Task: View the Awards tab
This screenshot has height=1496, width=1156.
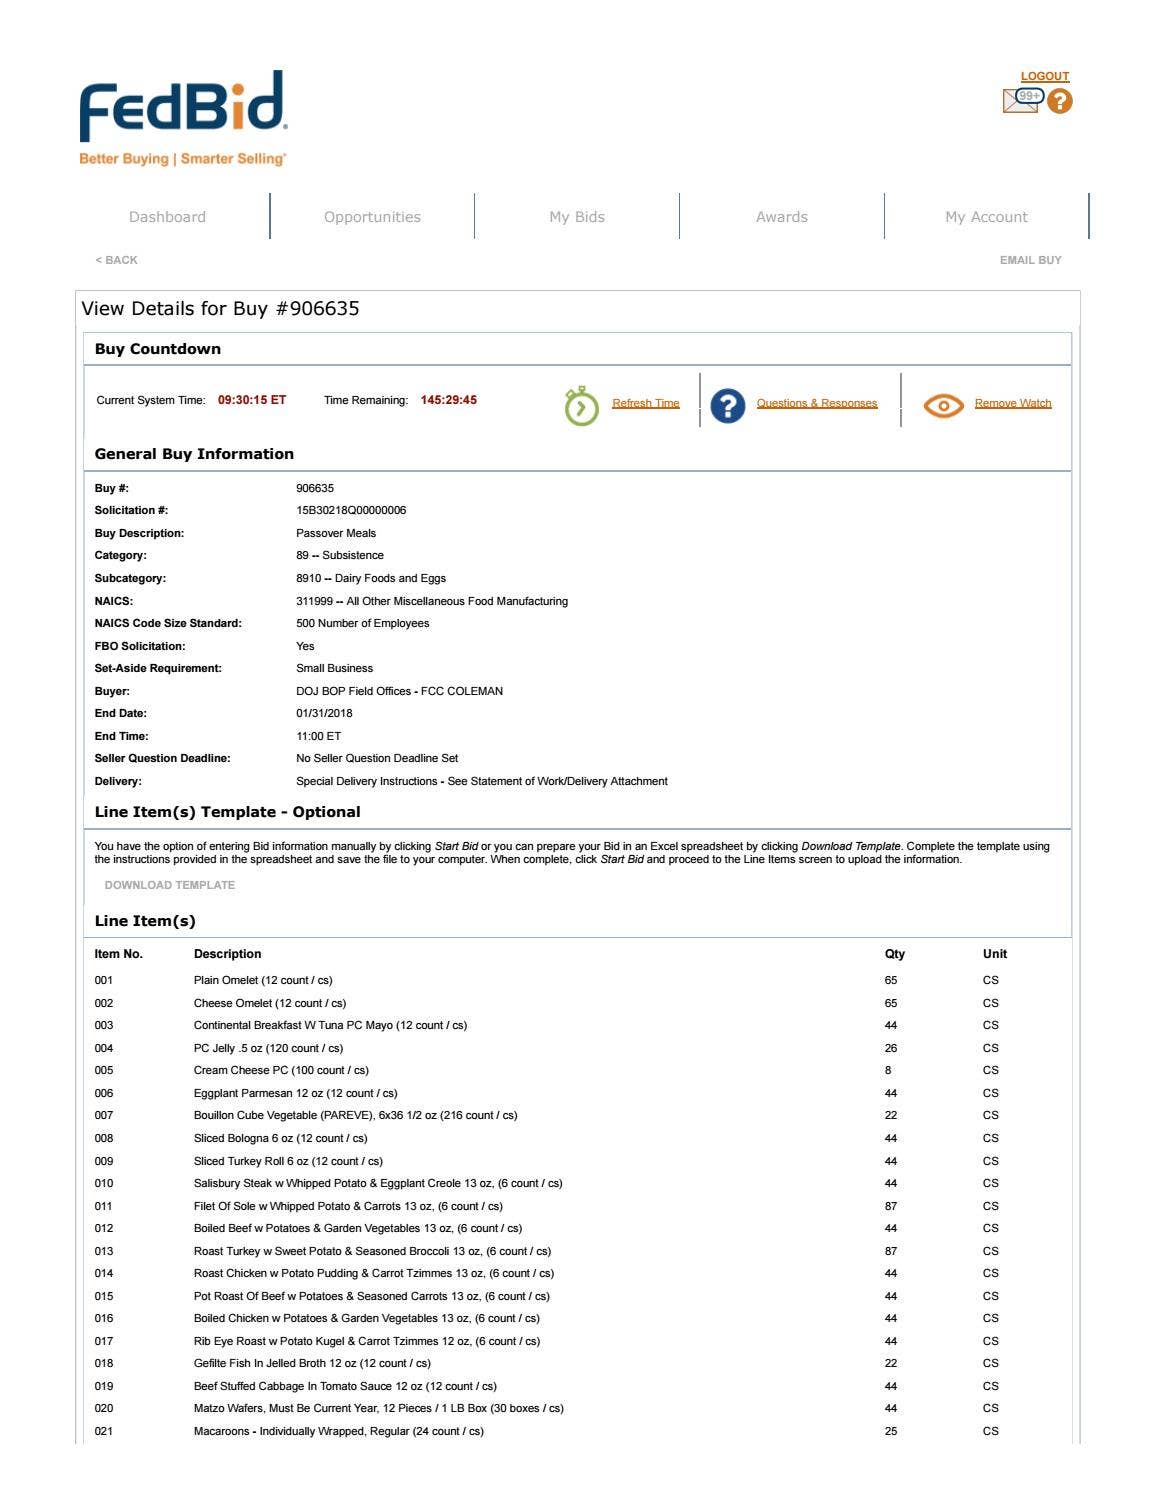Action: 781,216
